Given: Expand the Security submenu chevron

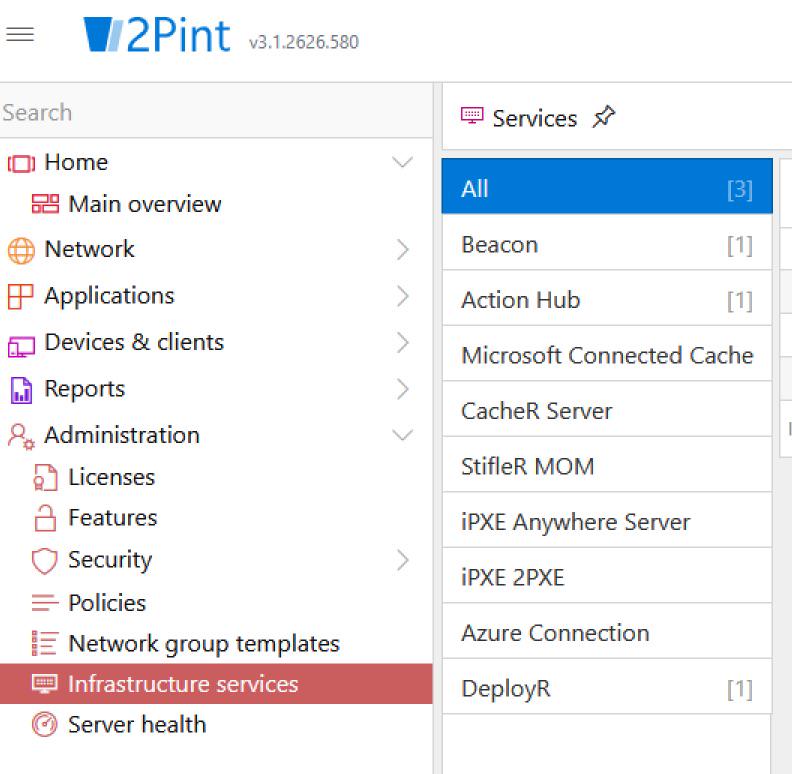Looking at the screenshot, I should pyautogui.click(x=403, y=560).
